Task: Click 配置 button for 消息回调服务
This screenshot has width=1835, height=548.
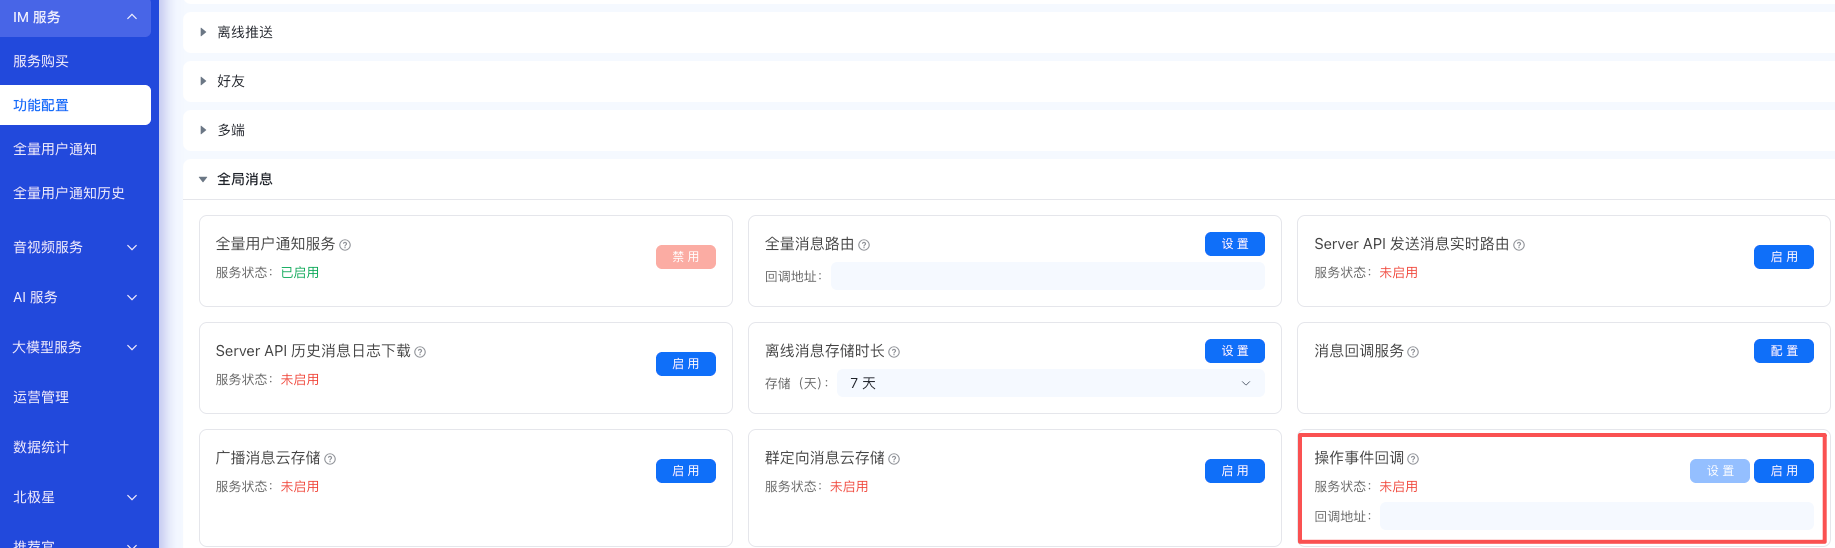Action: [x=1783, y=351]
